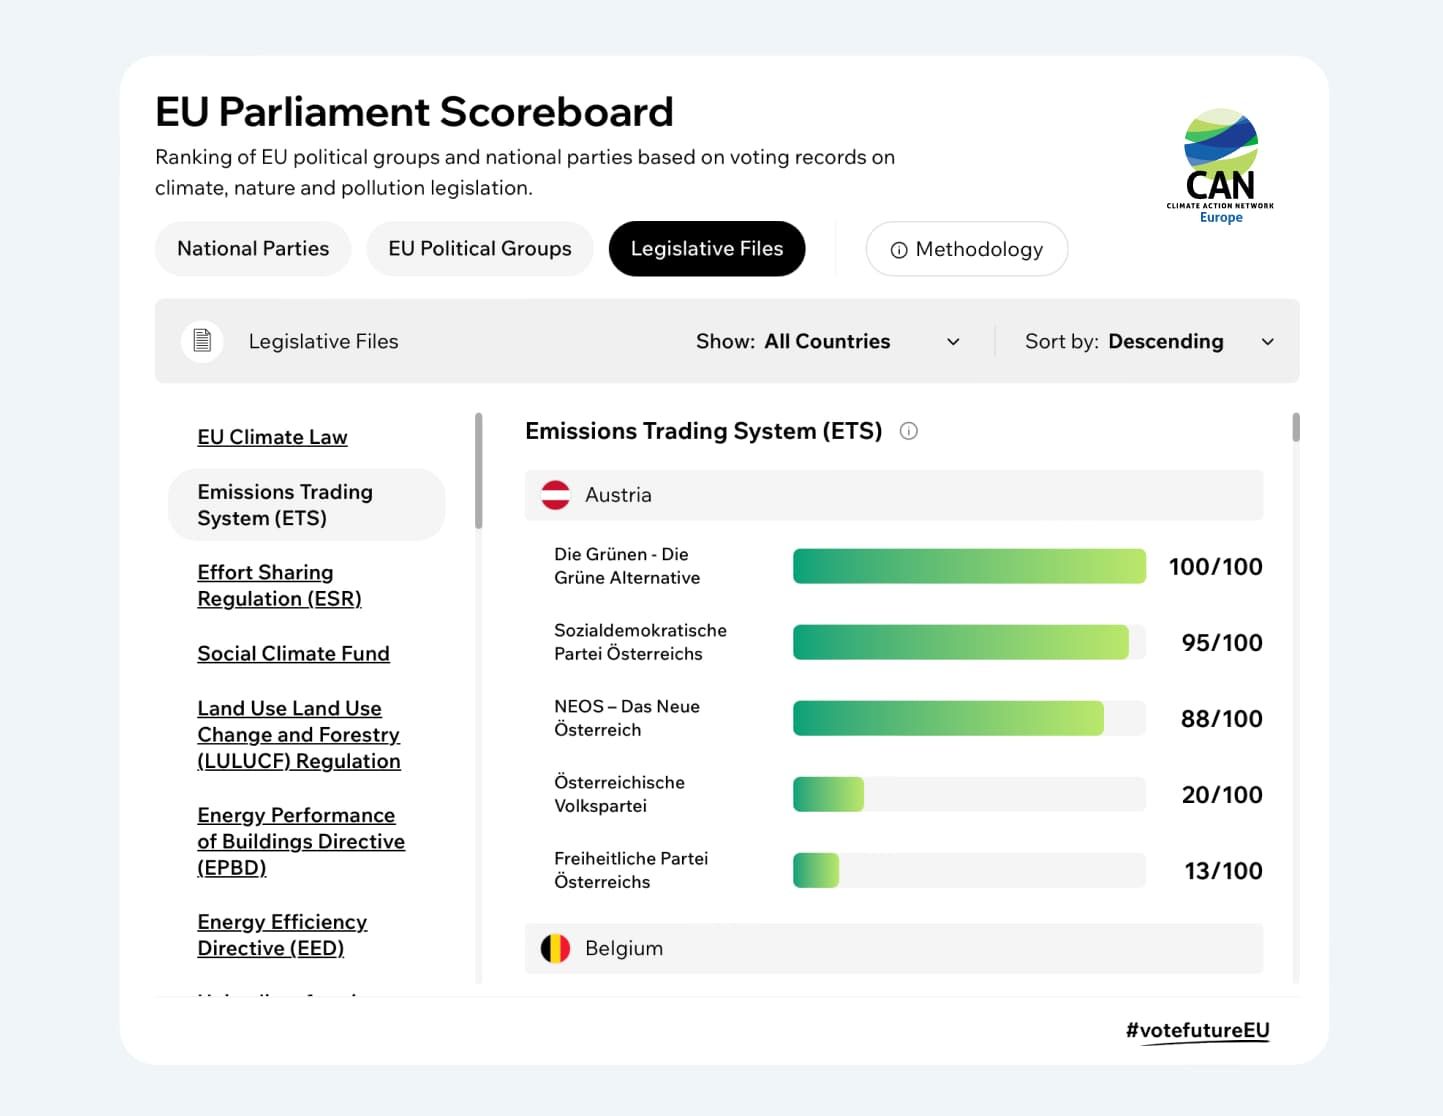The width and height of the screenshot is (1443, 1116).
Task: Open Energy Performance of Buildings Directive
Action: pos(300,841)
